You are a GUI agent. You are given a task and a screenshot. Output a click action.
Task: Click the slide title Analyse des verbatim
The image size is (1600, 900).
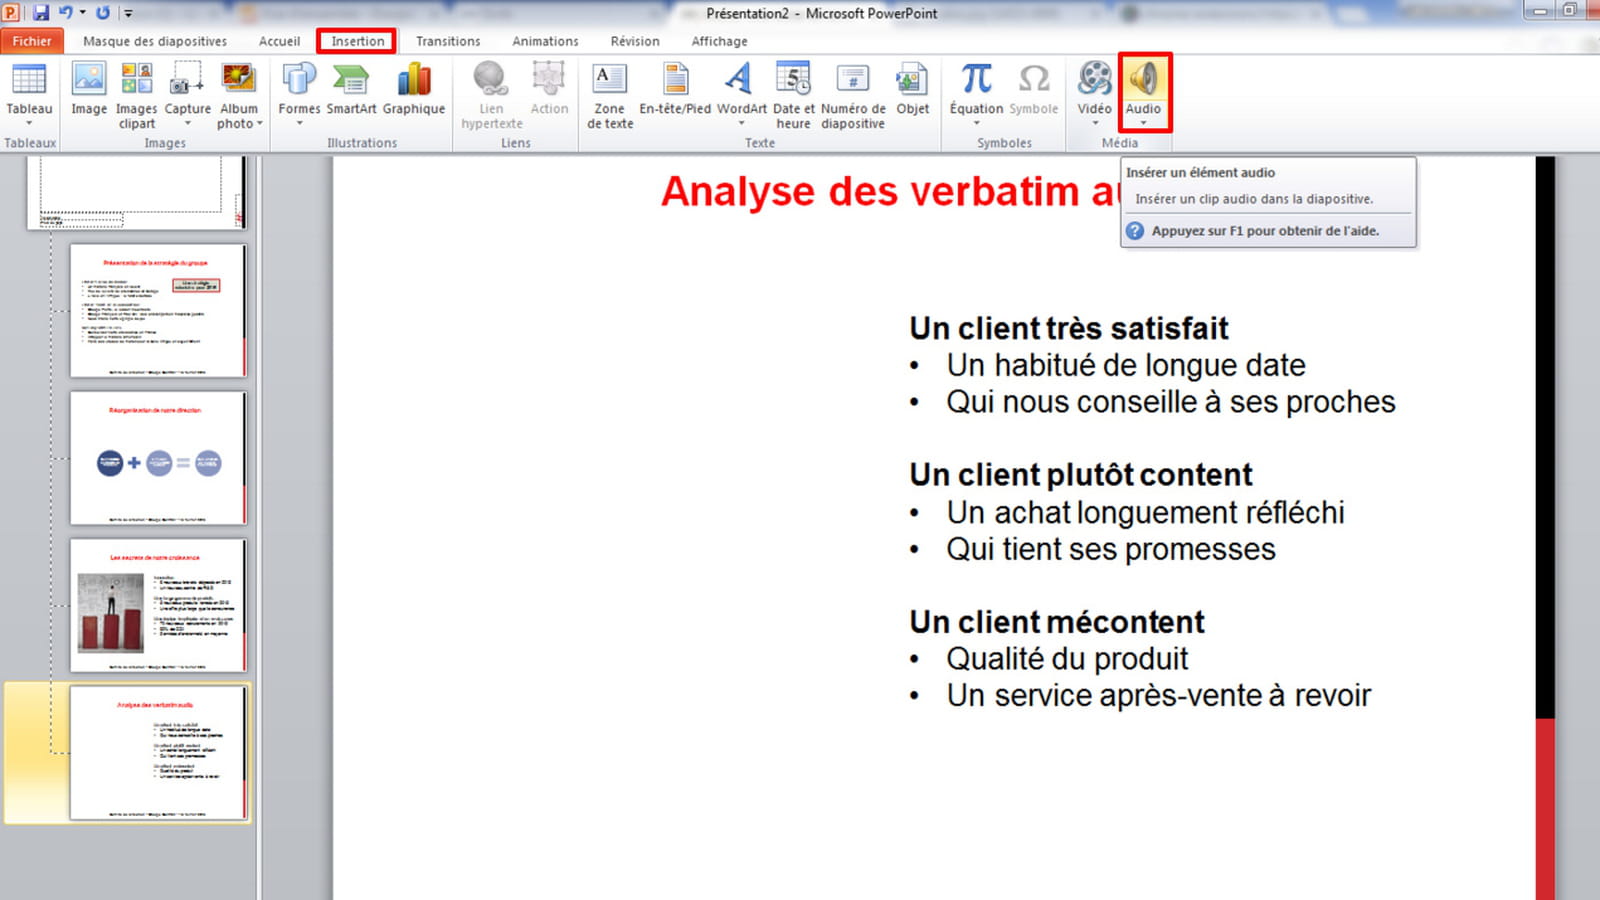pos(890,191)
